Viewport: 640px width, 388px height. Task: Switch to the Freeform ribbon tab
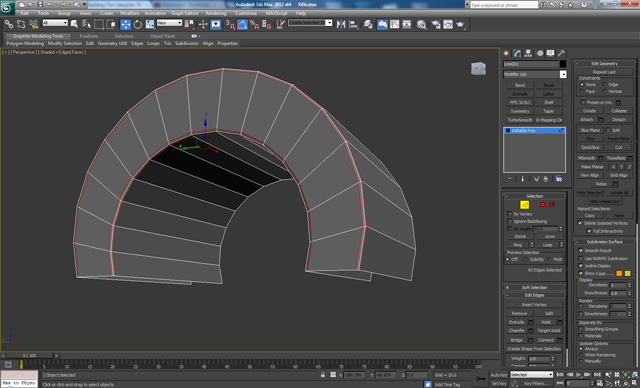click(89, 36)
